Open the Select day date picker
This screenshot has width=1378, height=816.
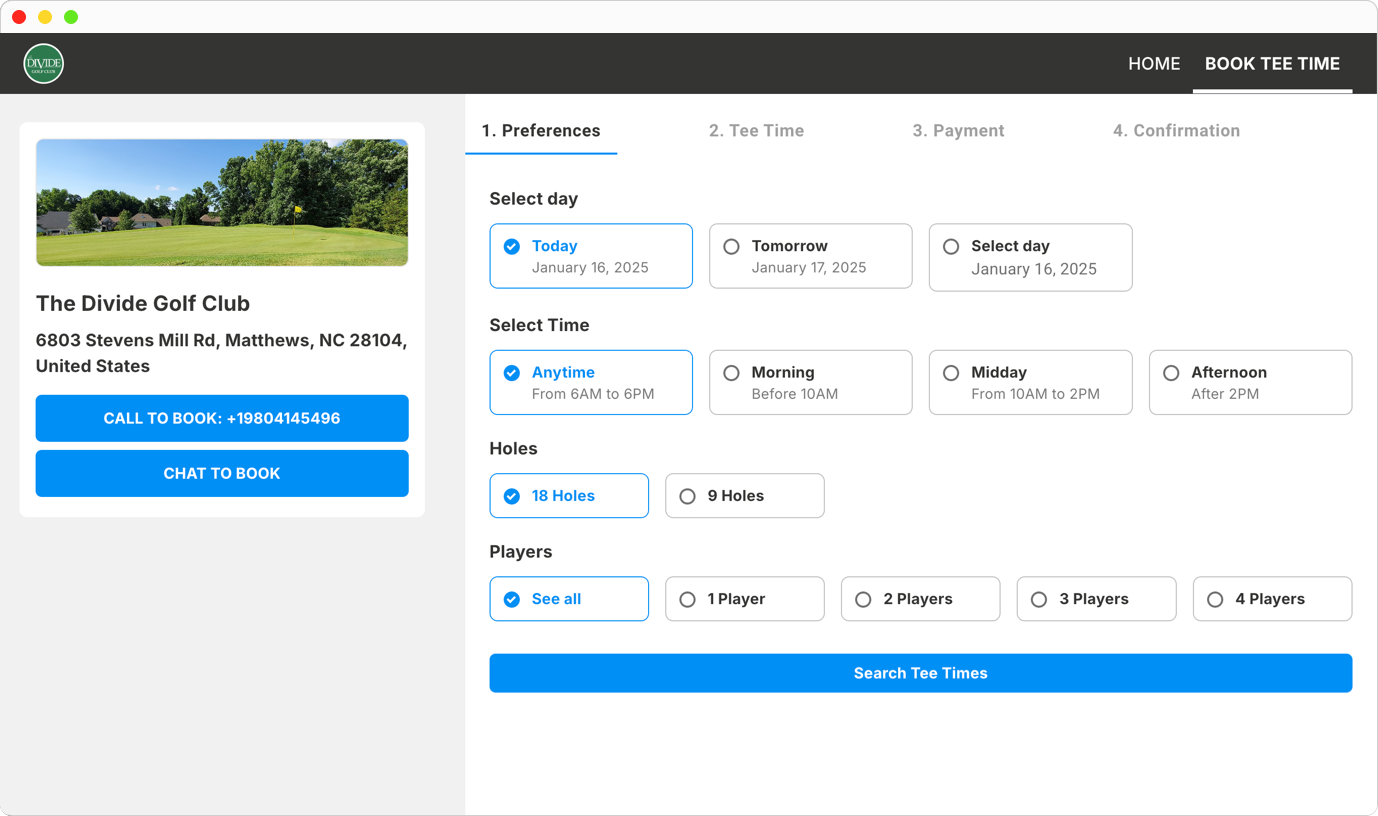click(1030, 257)
